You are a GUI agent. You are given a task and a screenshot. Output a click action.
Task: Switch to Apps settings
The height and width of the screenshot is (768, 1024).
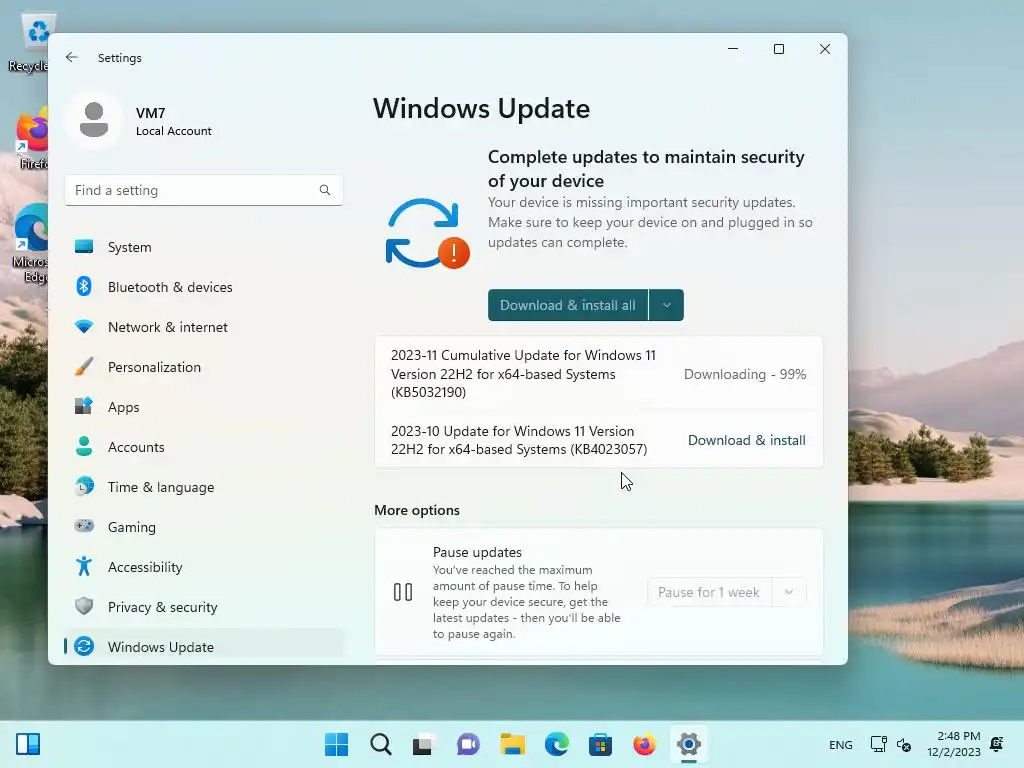click(204, 406)
